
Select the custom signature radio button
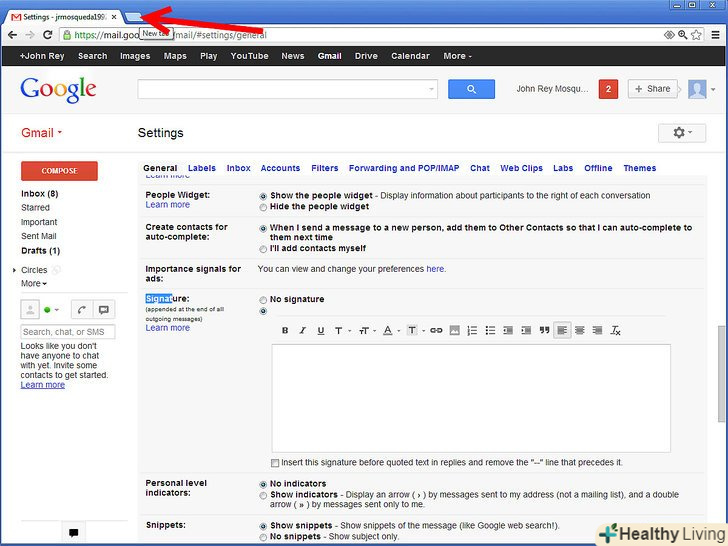tap(263, 311)
